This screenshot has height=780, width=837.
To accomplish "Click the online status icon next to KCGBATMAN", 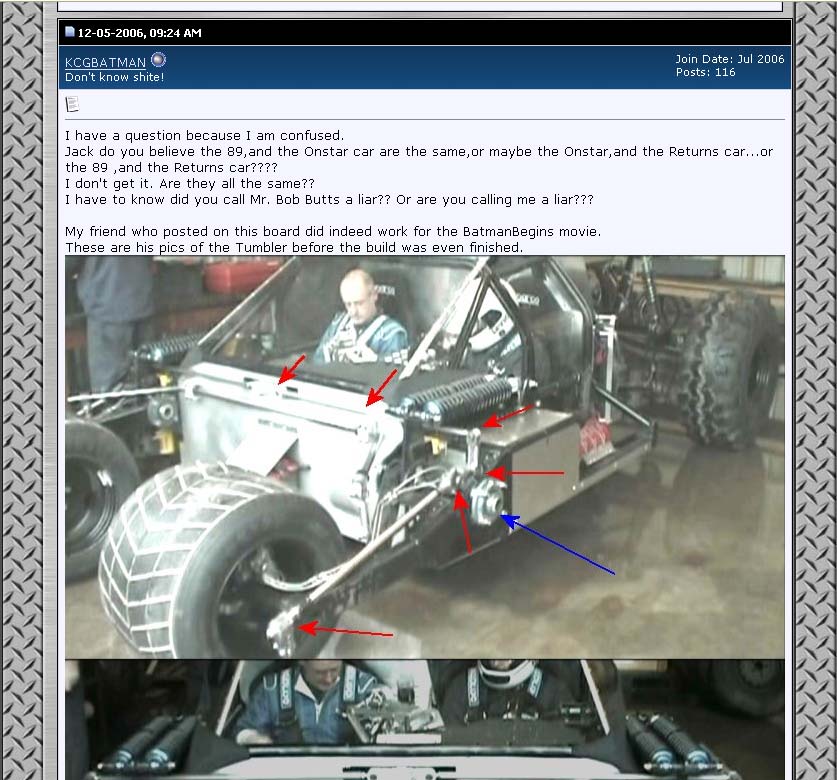I will 159,60.
